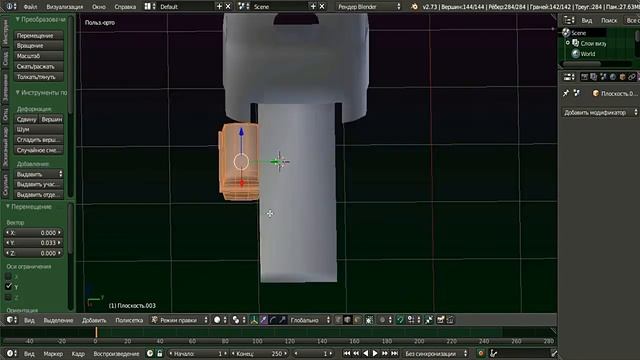The height and width of the screenshot is (360, 640).
Task: Select the translate manipulator arrow icon
Action: [x=264, y=320]
